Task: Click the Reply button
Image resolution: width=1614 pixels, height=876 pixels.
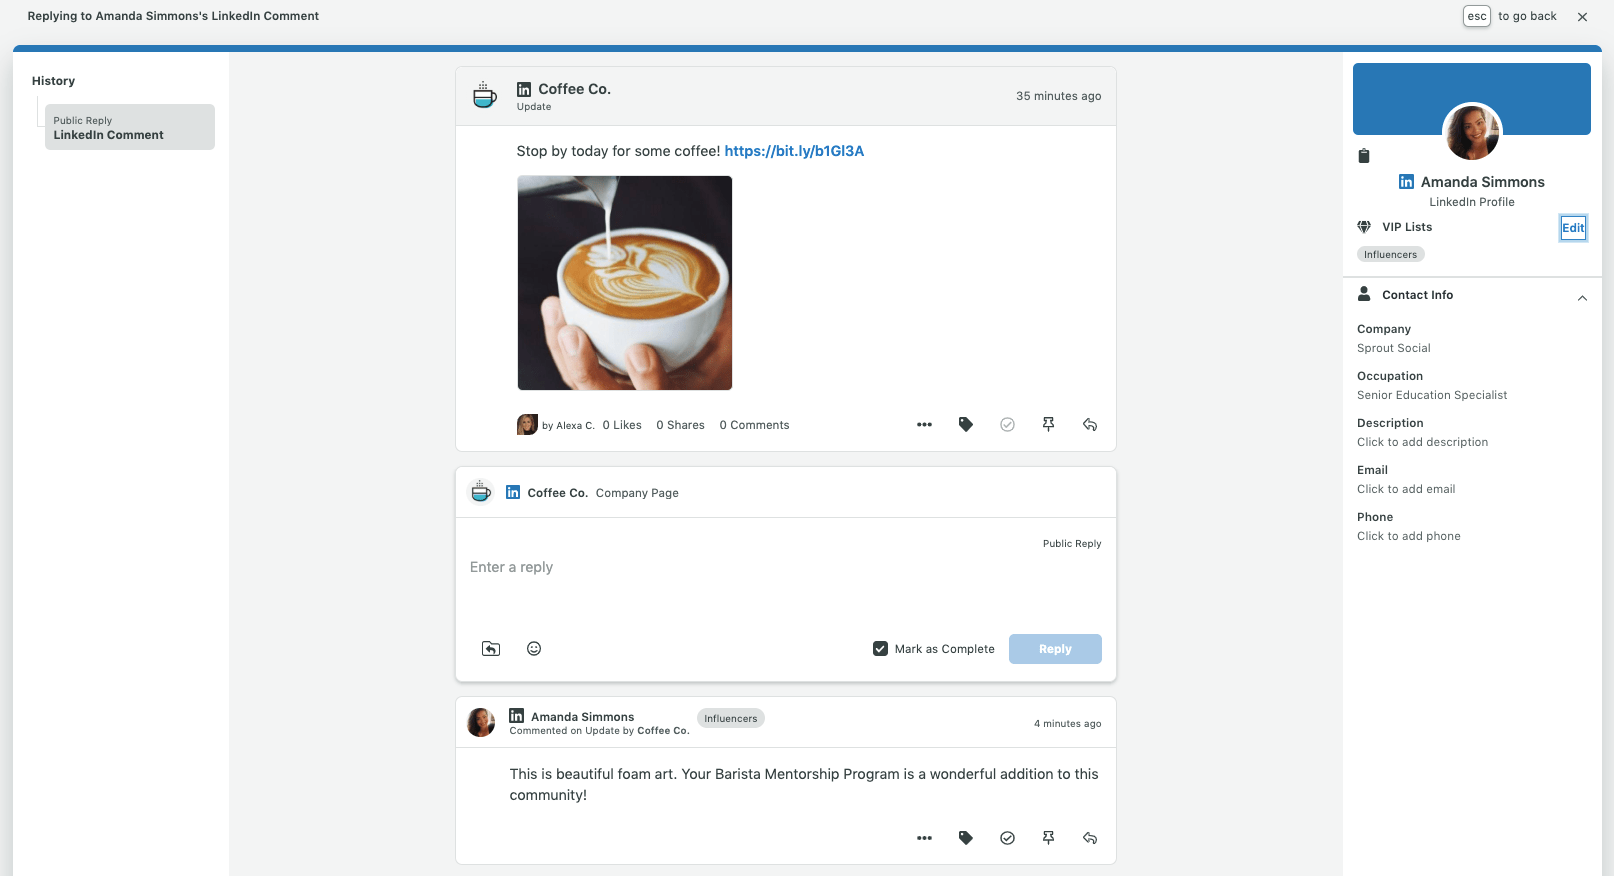Action: point(1055,649)
